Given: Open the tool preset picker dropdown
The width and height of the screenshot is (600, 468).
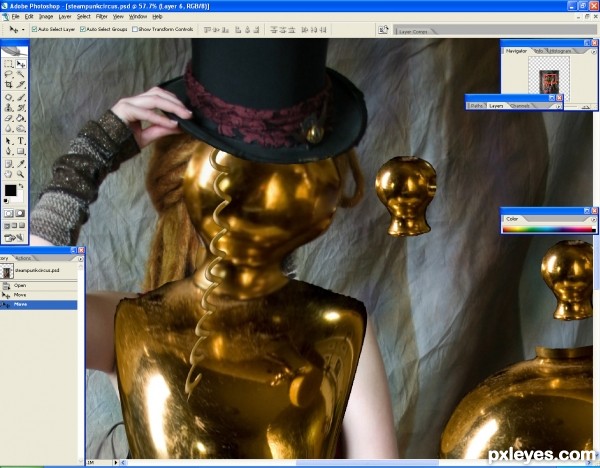Looking at the screenshot, I should point(23,29).
